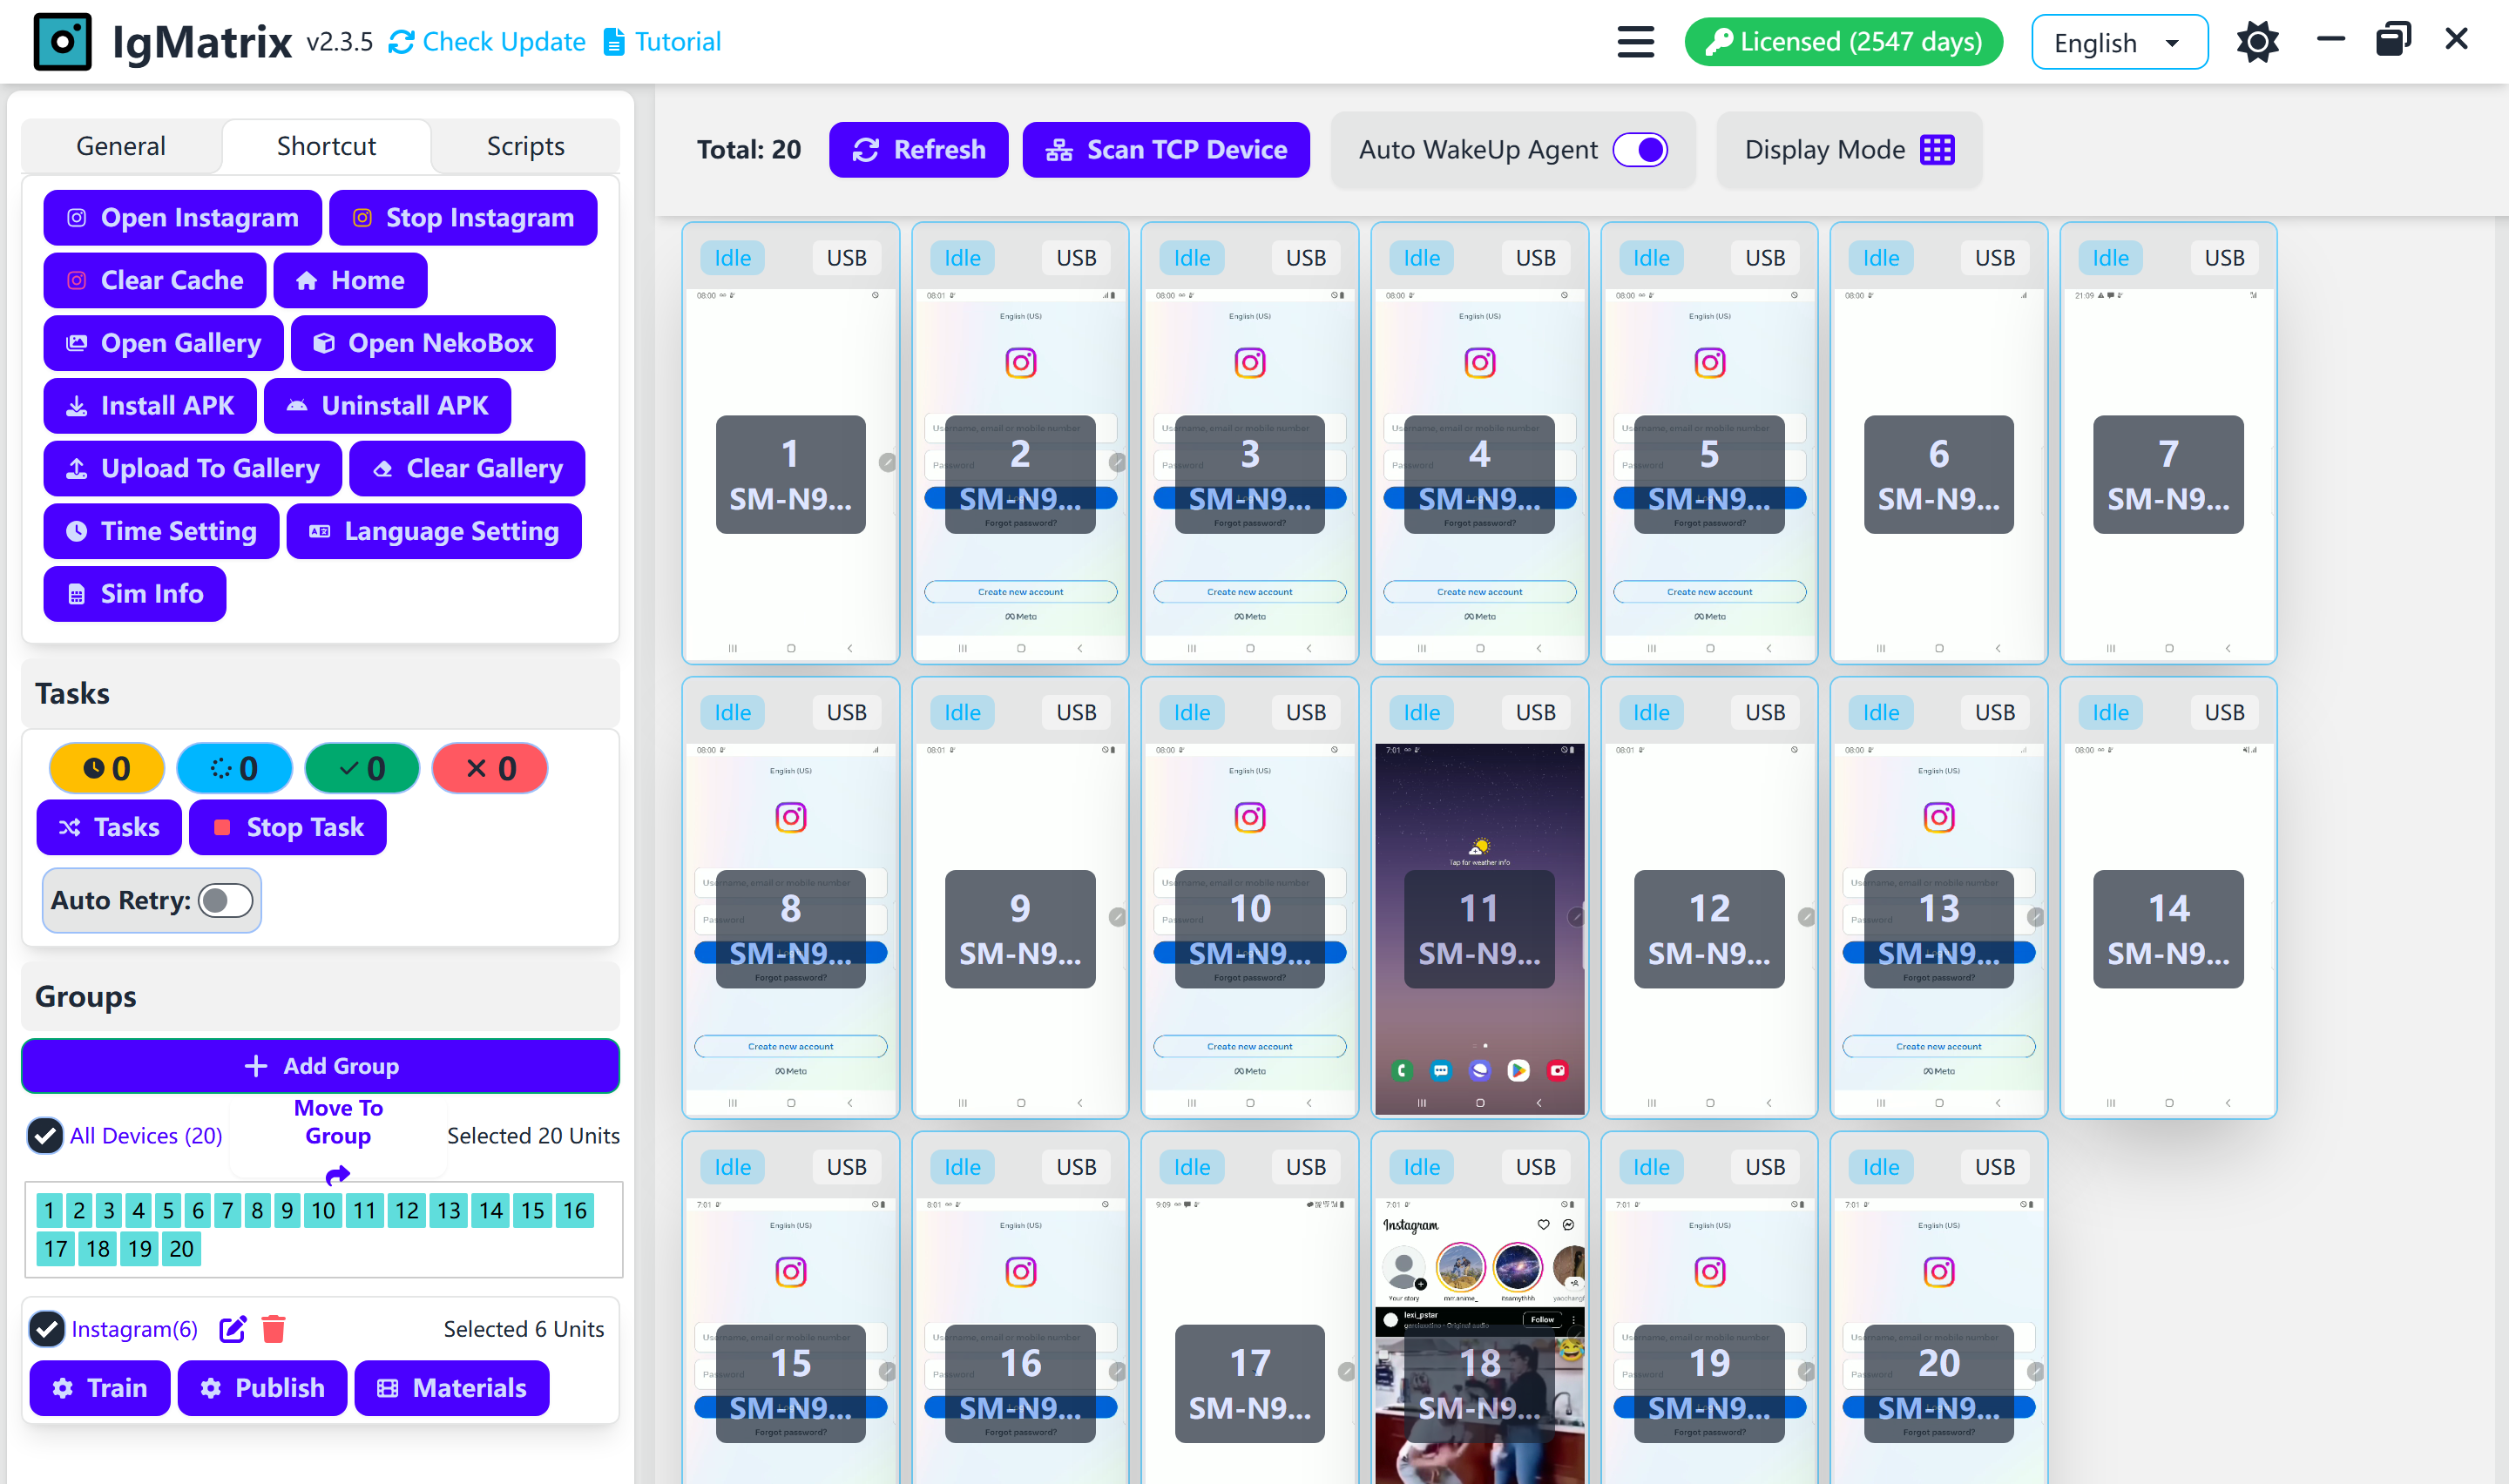Open Instagram on selected devices
Viewport: 2509px width, 1484px height.
pyautogui.click(x=182, y=217)
